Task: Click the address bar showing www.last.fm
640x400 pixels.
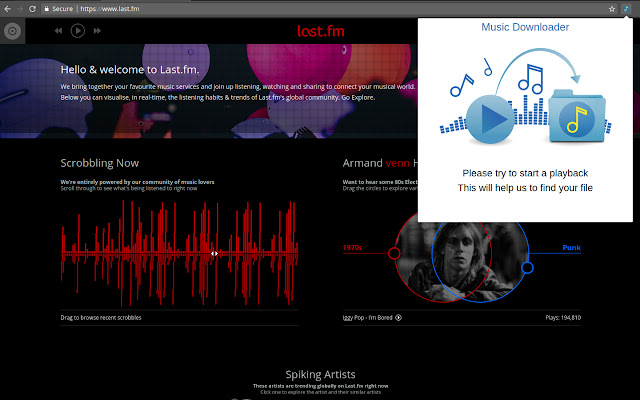Action: pyautogui.click(x=322, y=9)
